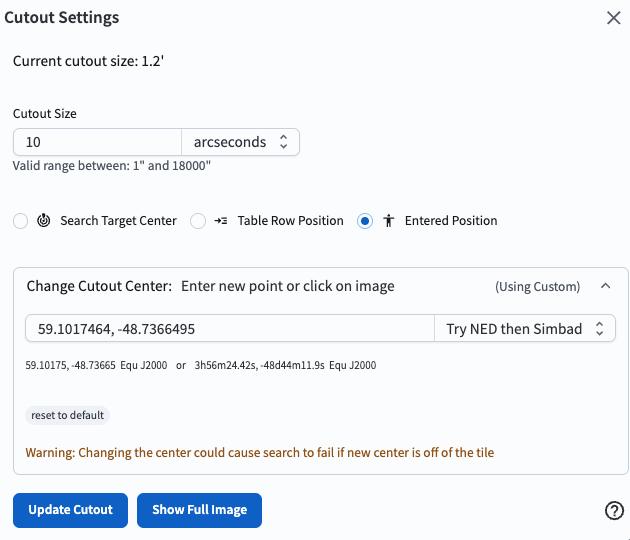Click the Update Cutout button
The image size is (630, 540).
70,510
